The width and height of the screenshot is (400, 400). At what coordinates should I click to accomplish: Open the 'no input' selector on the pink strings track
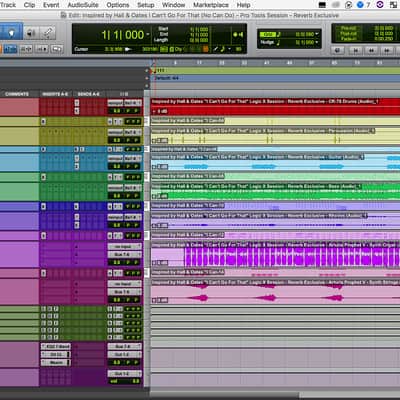(x=124, y=284)
